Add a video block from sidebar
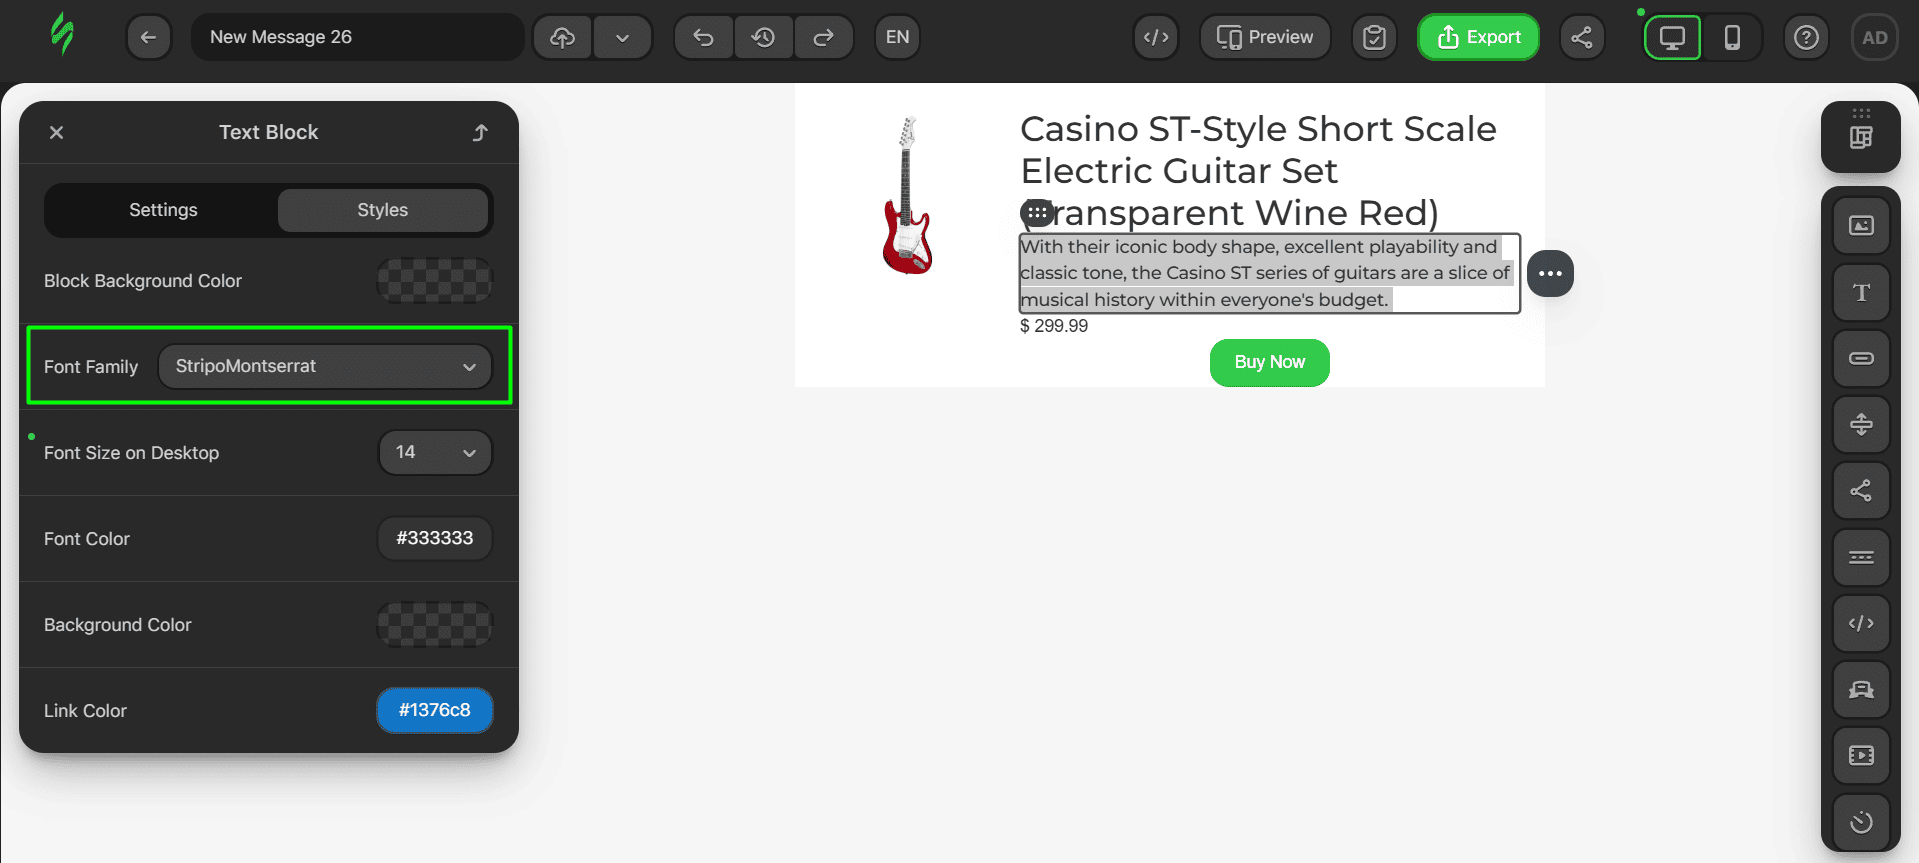Screen dimensions: 1919x863 pyautogui.click(x=1860, y=755)
